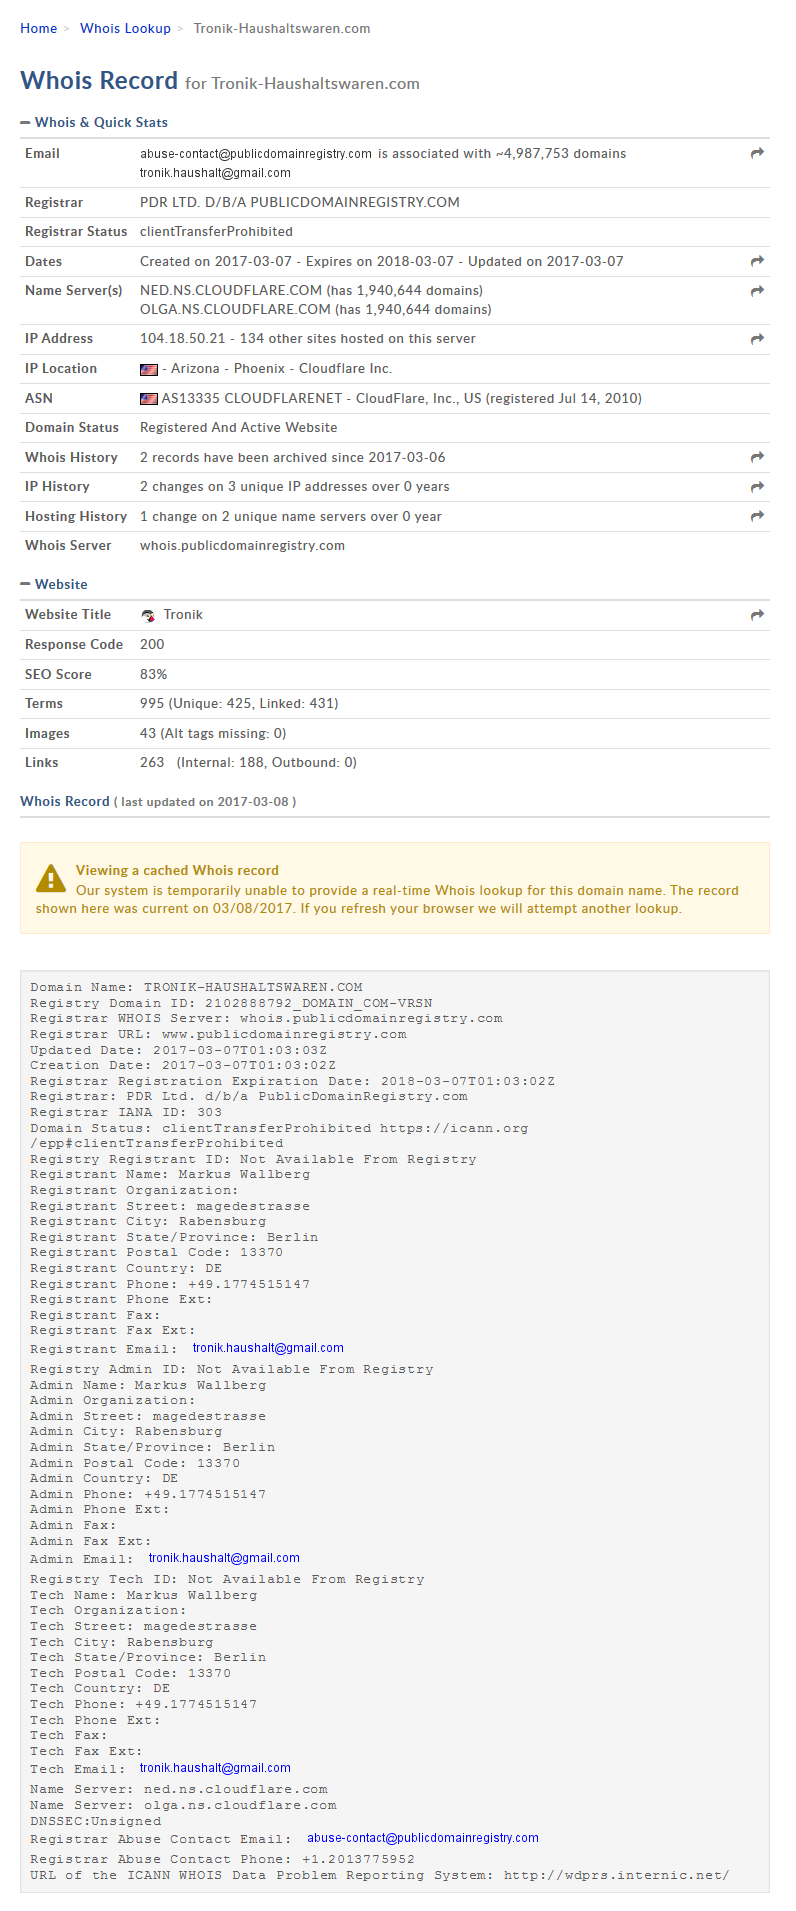Click the Tronik website favicon
Screen dimensions: 796x1911
tap(148, 615)
